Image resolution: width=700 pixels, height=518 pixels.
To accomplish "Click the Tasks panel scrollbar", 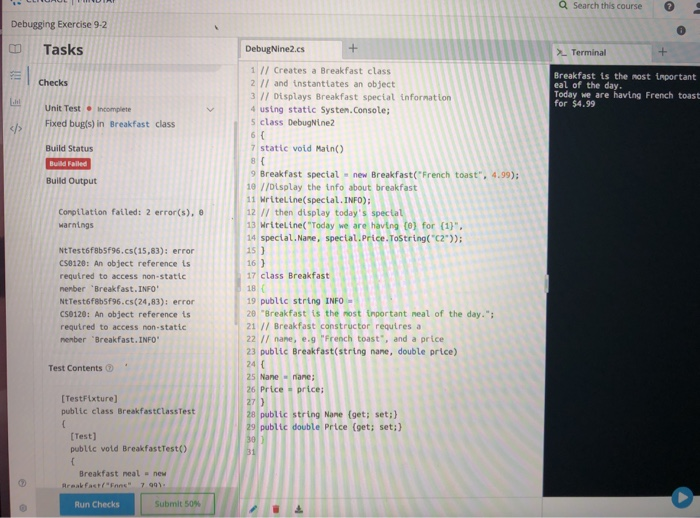I will click(236, 223).
